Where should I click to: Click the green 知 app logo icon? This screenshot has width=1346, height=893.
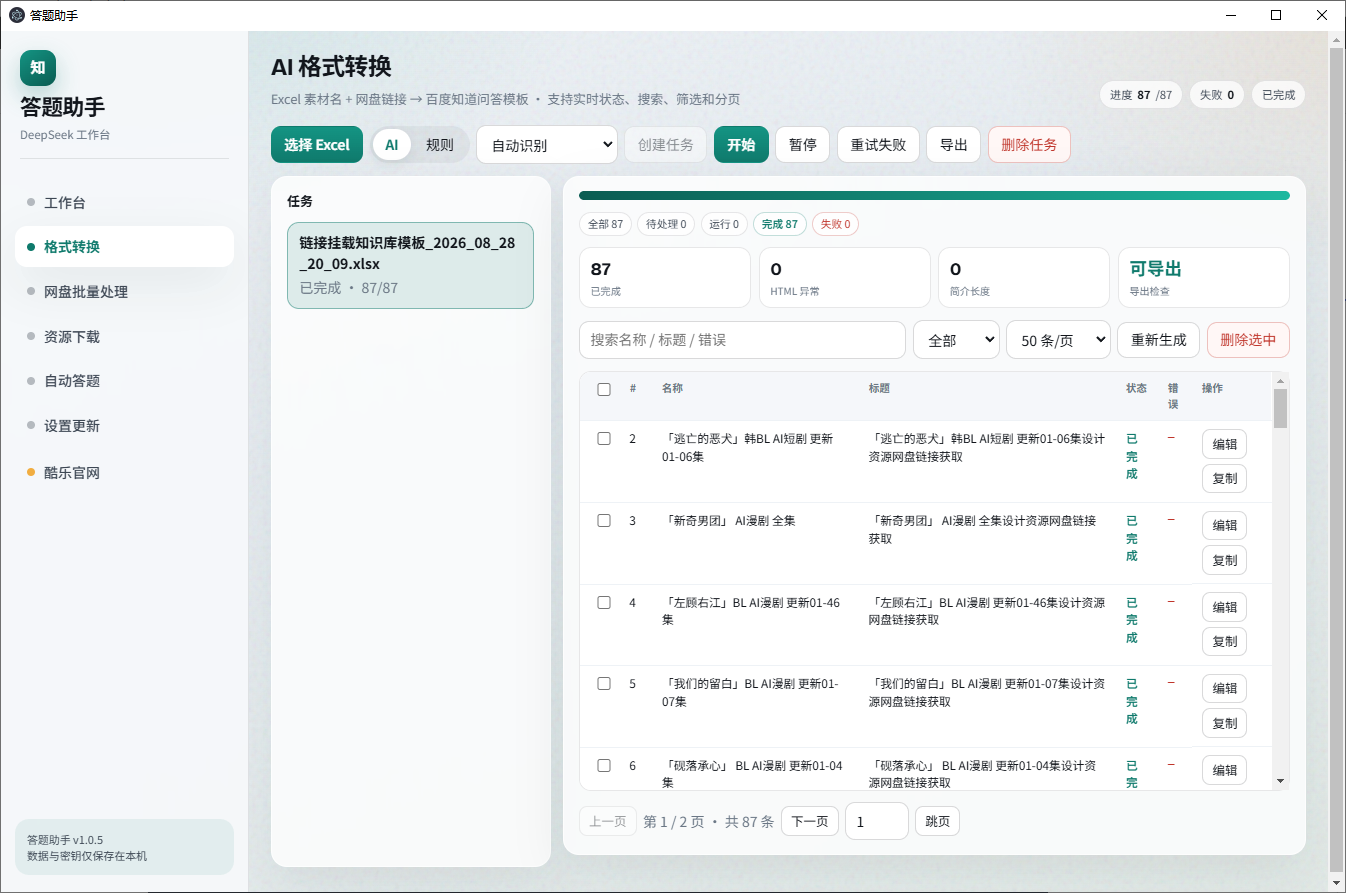coord(38,68)
